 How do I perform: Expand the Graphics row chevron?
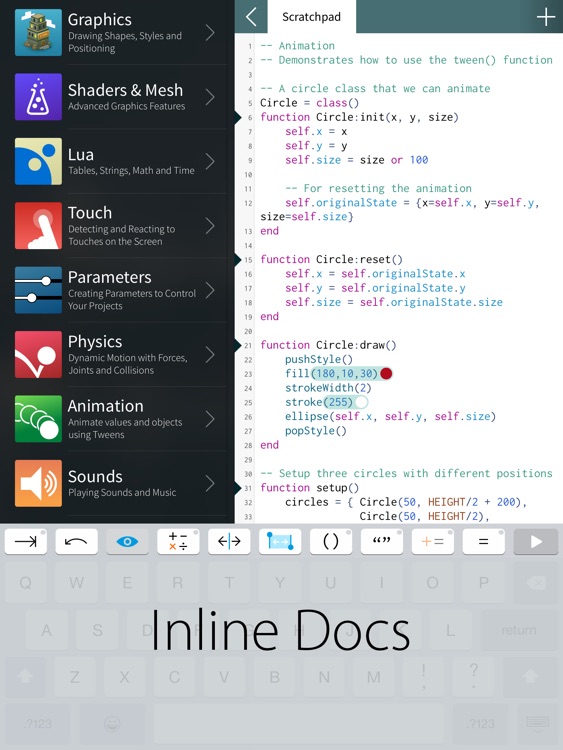tap(210, 33)
